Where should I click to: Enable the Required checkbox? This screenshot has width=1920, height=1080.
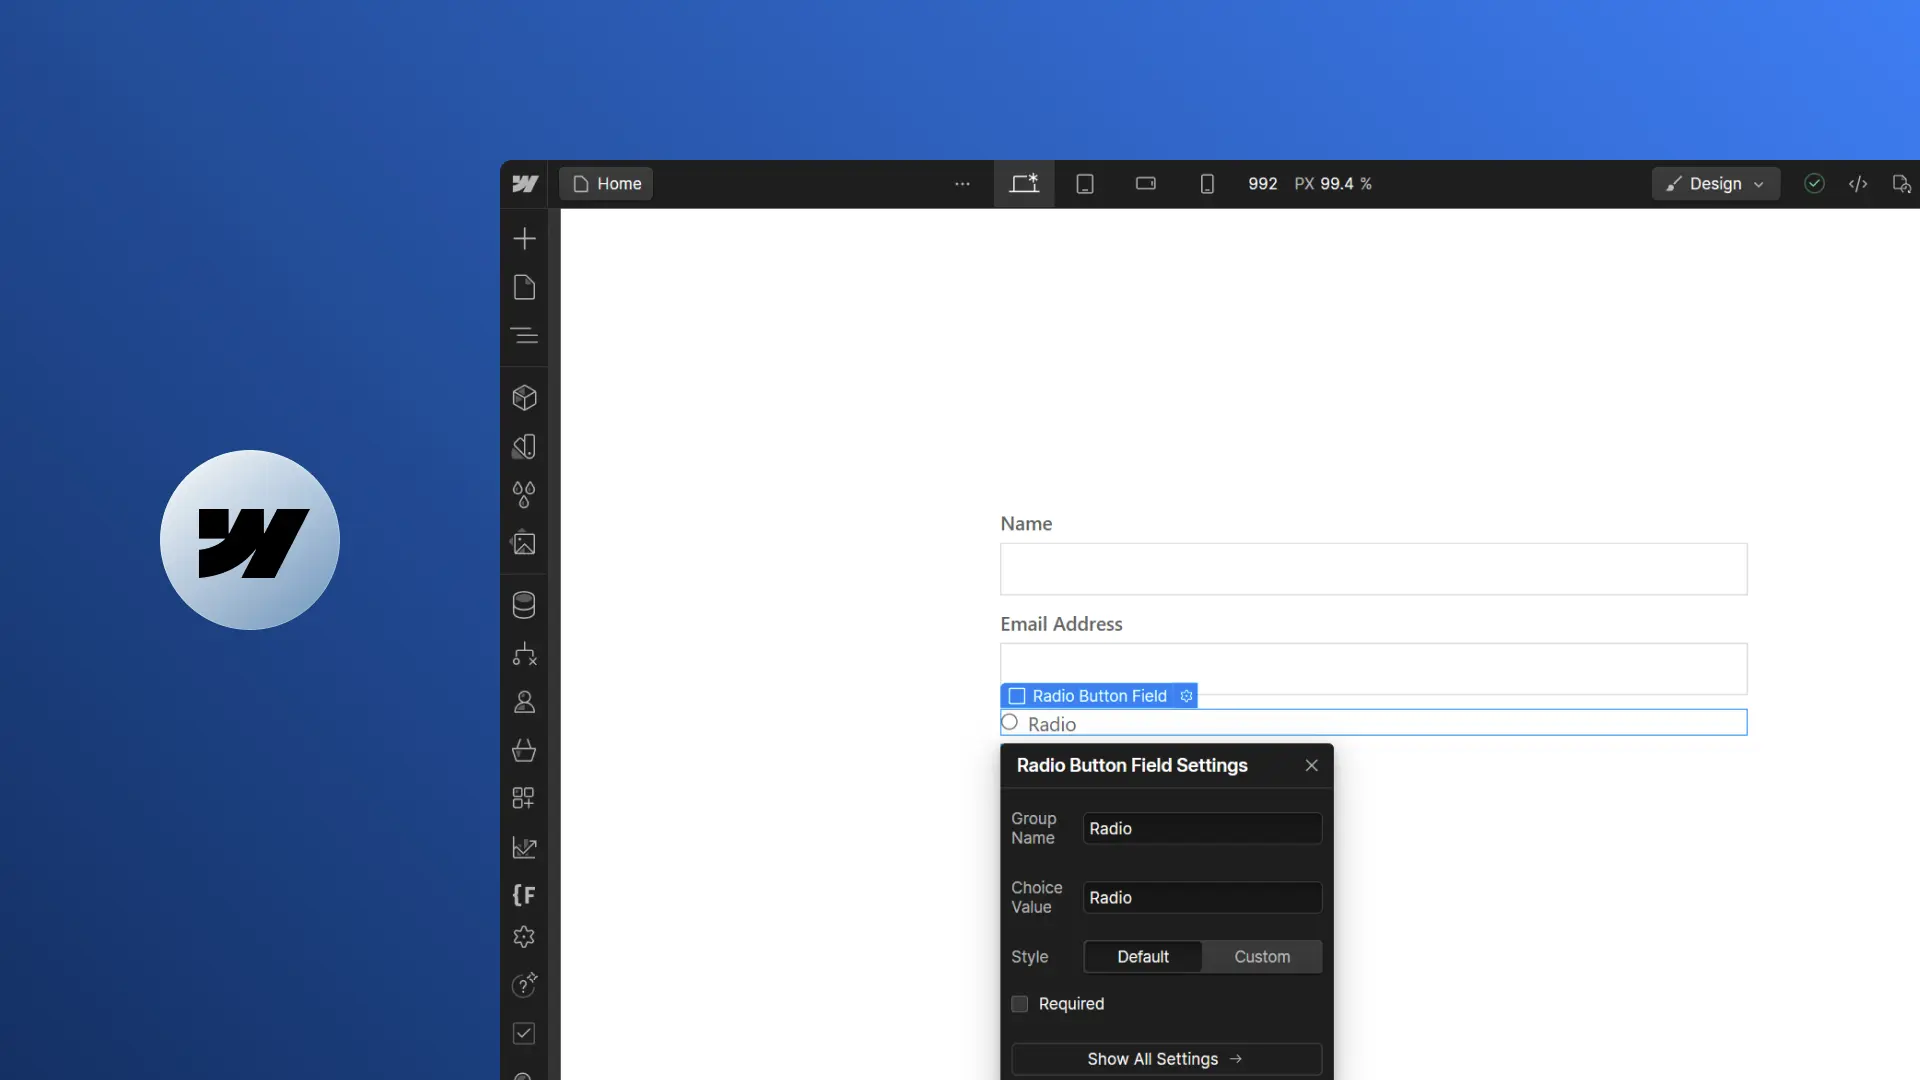[1020, 1004]
